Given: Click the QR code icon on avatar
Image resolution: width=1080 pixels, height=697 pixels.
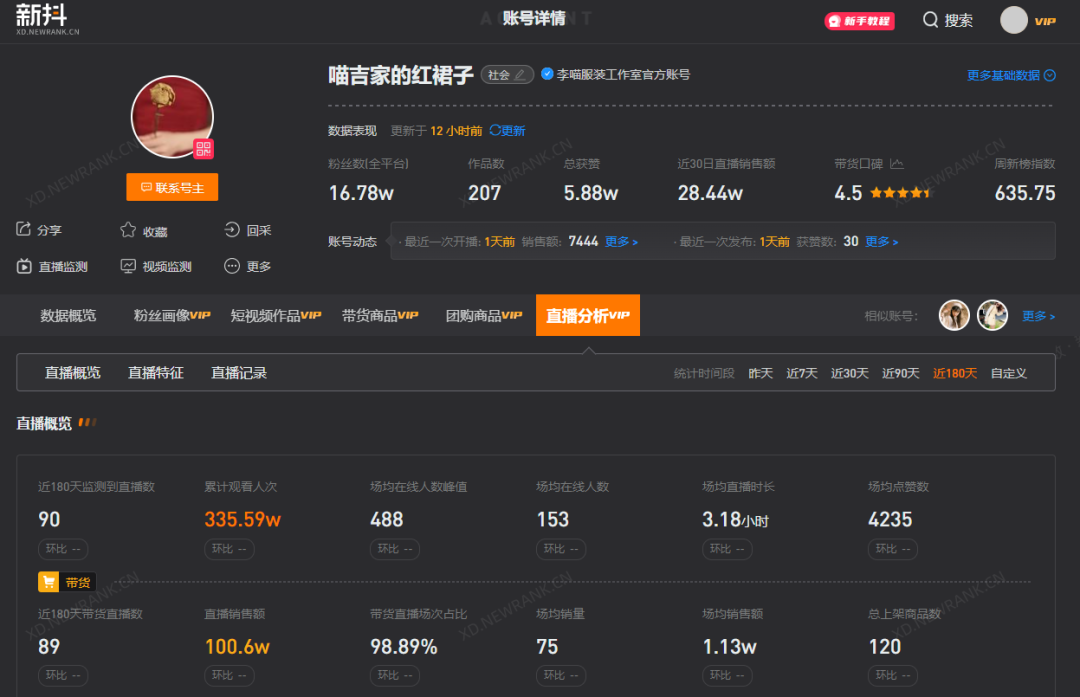Looking at the screenshot, I should pyautogui.click(x=204, y=149).
